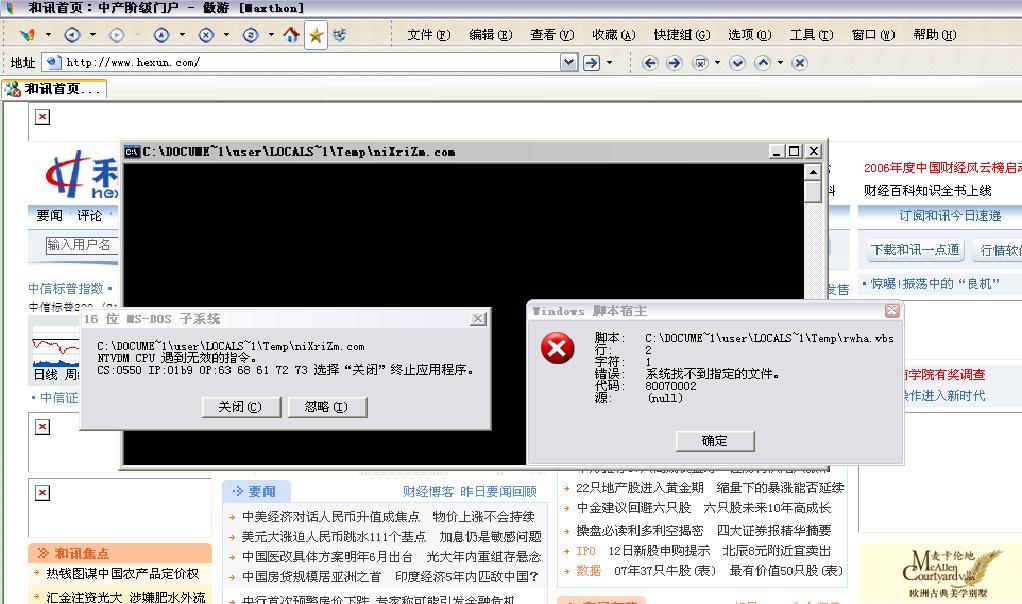Open the 选项(O) menu
The image size is (1022, 604).
(750, 35)
